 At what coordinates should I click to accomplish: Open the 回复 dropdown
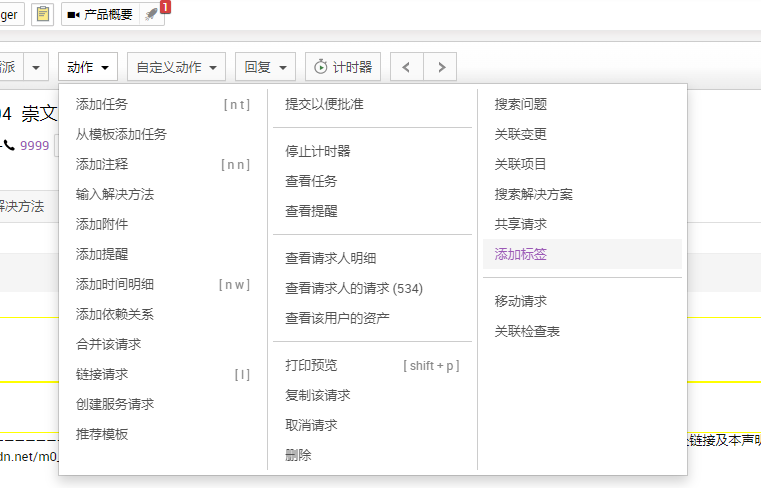[265, 67]
